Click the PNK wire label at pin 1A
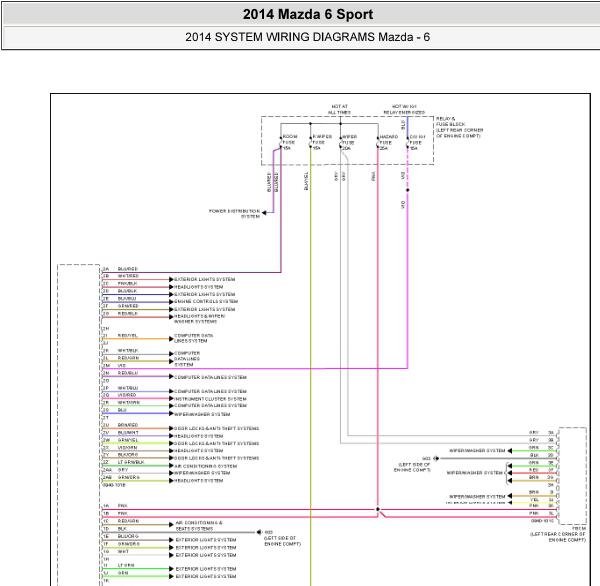This screenshot has height=586, width=600. (122, 506)
